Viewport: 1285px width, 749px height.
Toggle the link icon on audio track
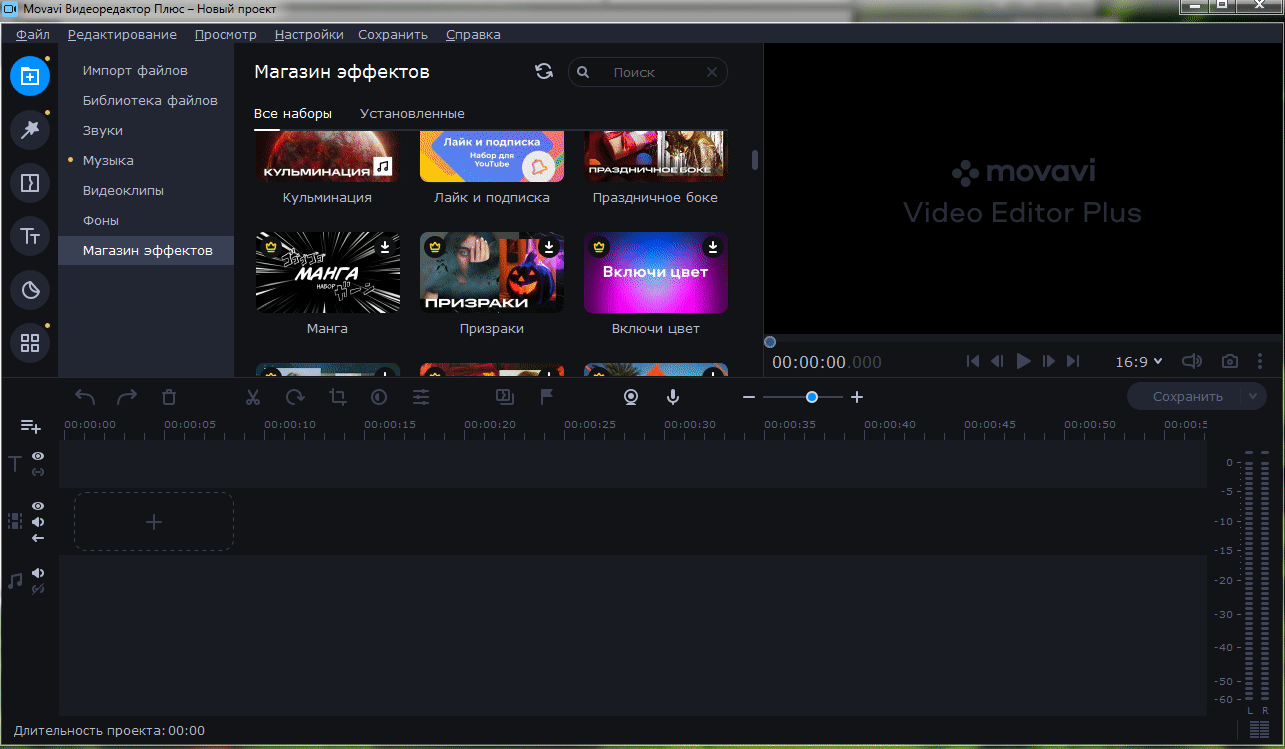[38, 589]
